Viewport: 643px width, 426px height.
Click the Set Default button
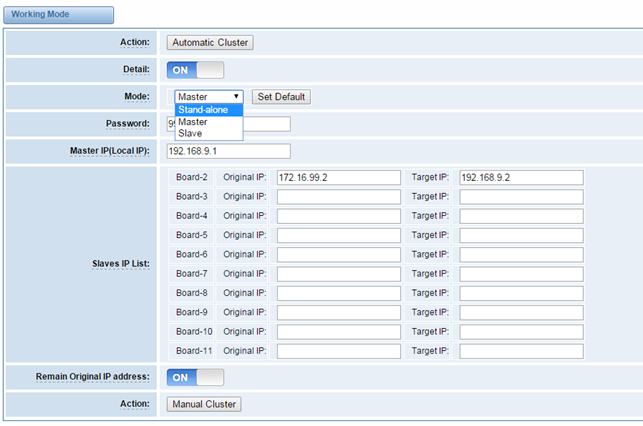tap(281, 97)
